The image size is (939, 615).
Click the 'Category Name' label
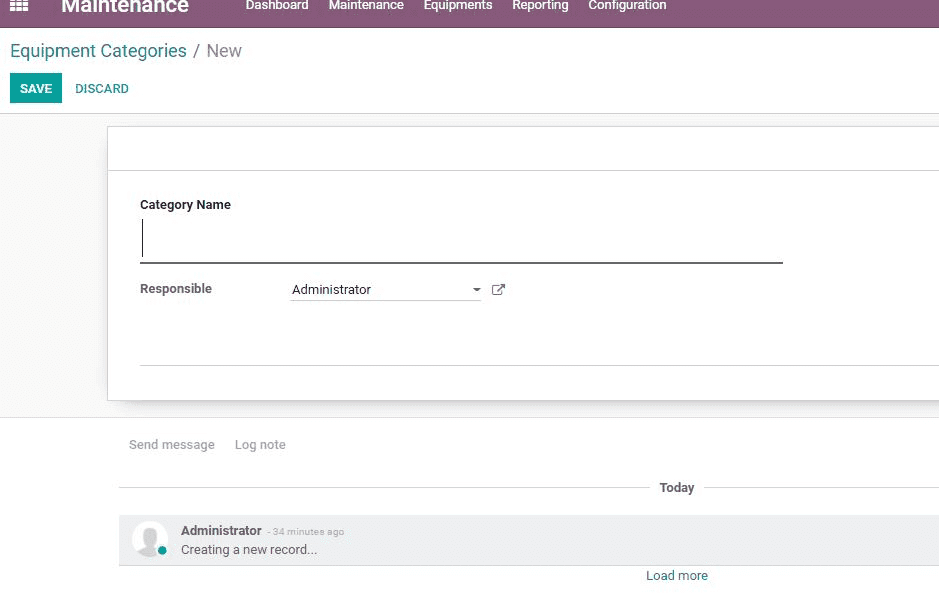coord(185,205)
